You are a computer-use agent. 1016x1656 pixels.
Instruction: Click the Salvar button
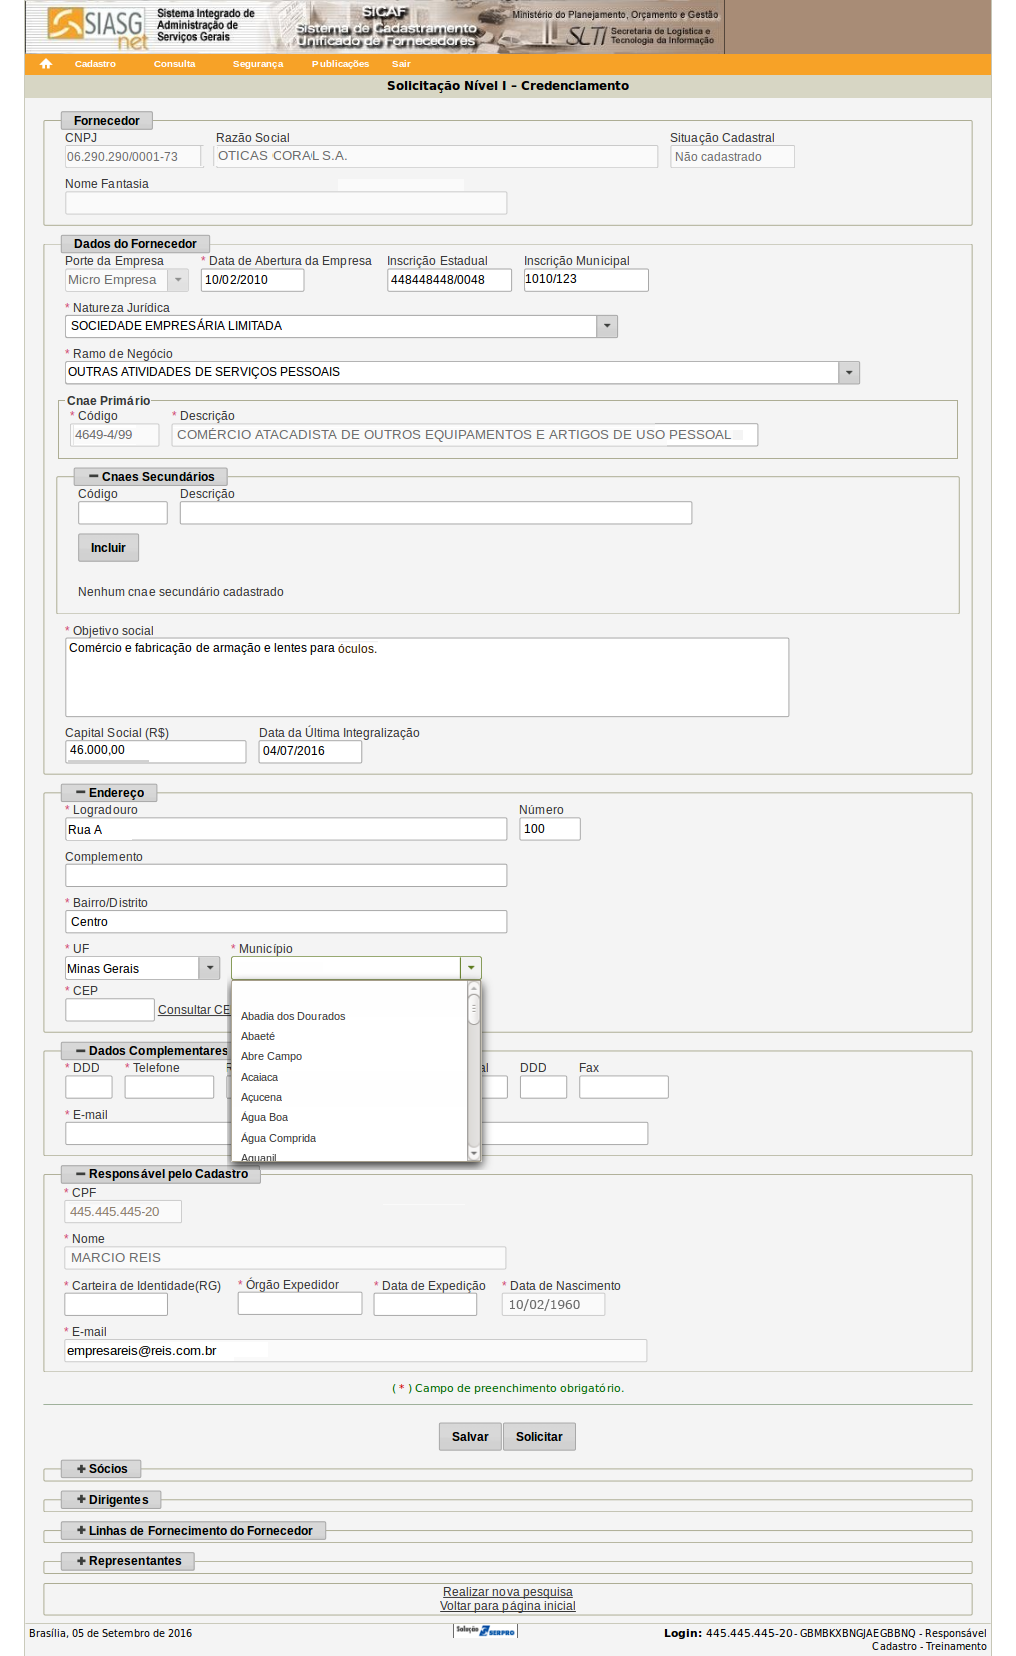click(470, 1437)
